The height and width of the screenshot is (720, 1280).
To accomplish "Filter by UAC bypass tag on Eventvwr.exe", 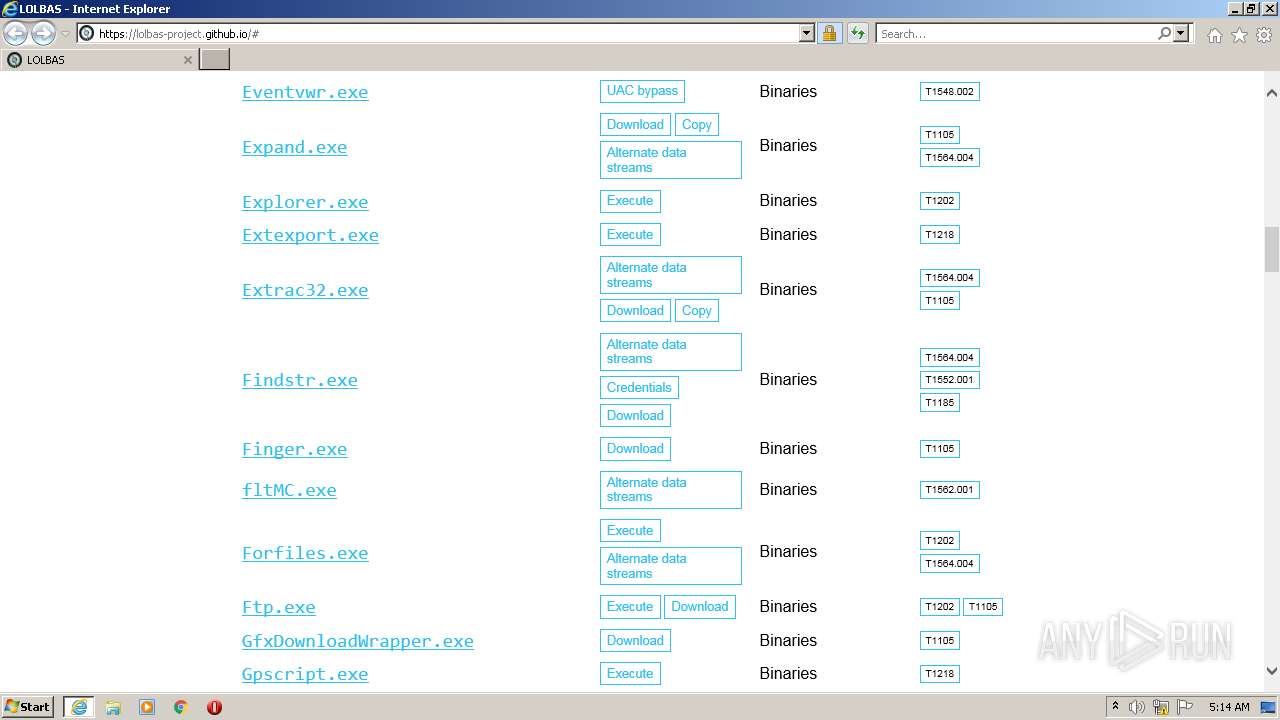I will click(642, 91).
